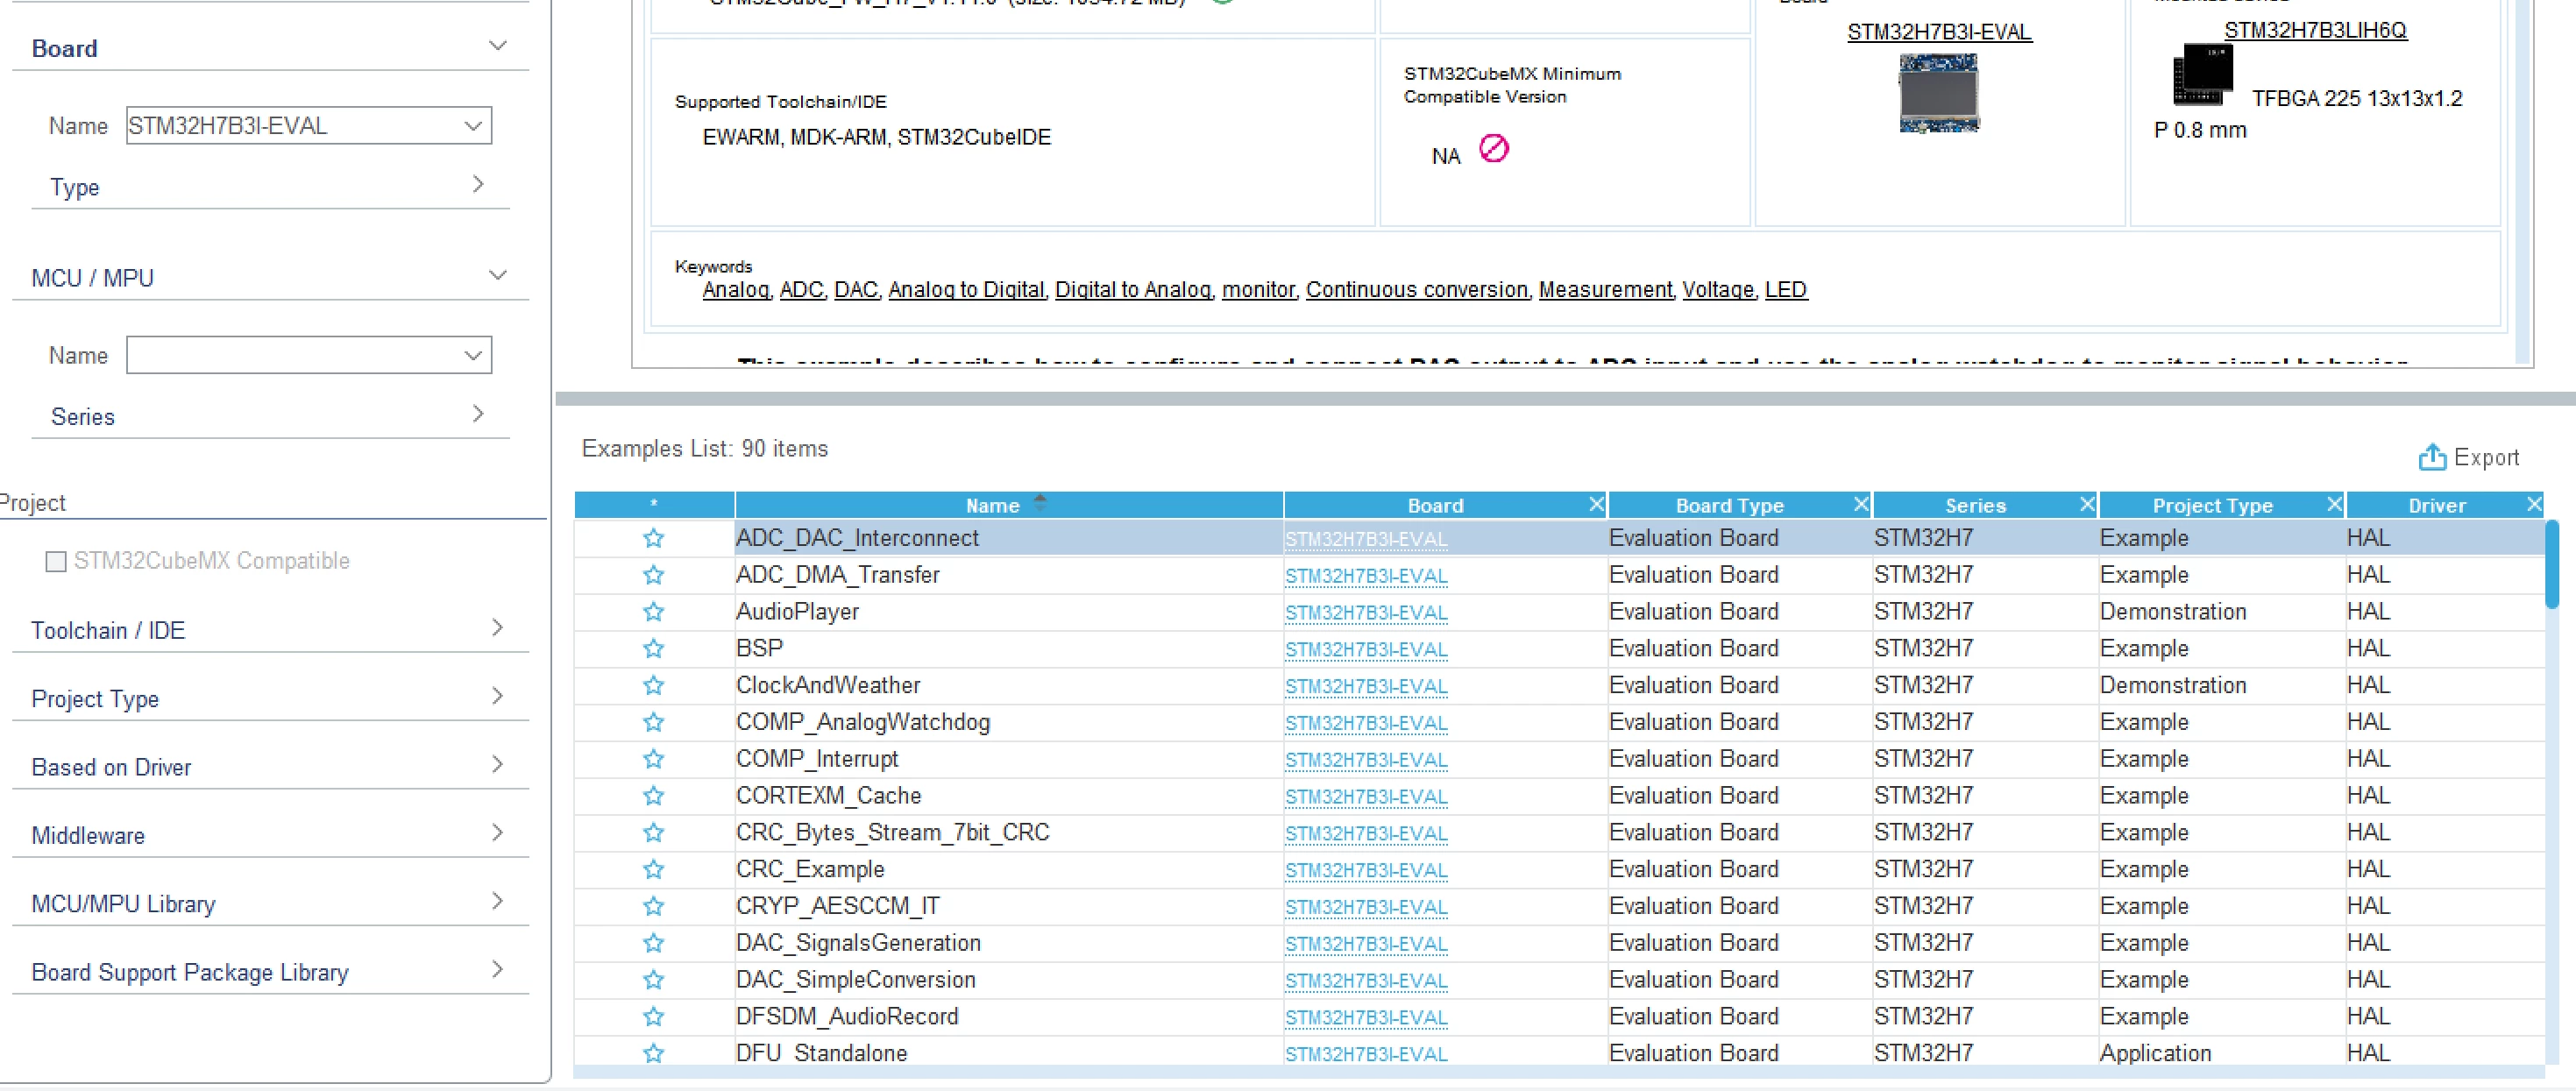
Task: Collapse the MCU / MPU section
Action: coord(497,276)
